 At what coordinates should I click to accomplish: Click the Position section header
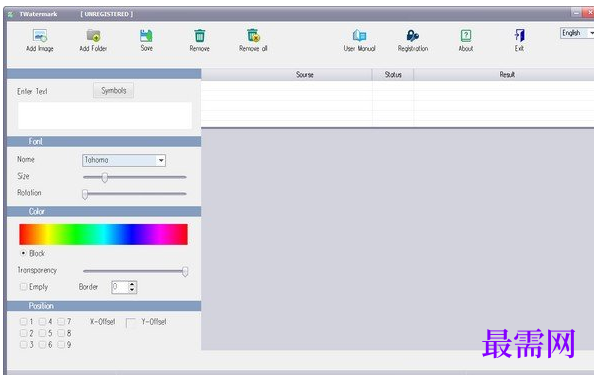coord(104,306)
